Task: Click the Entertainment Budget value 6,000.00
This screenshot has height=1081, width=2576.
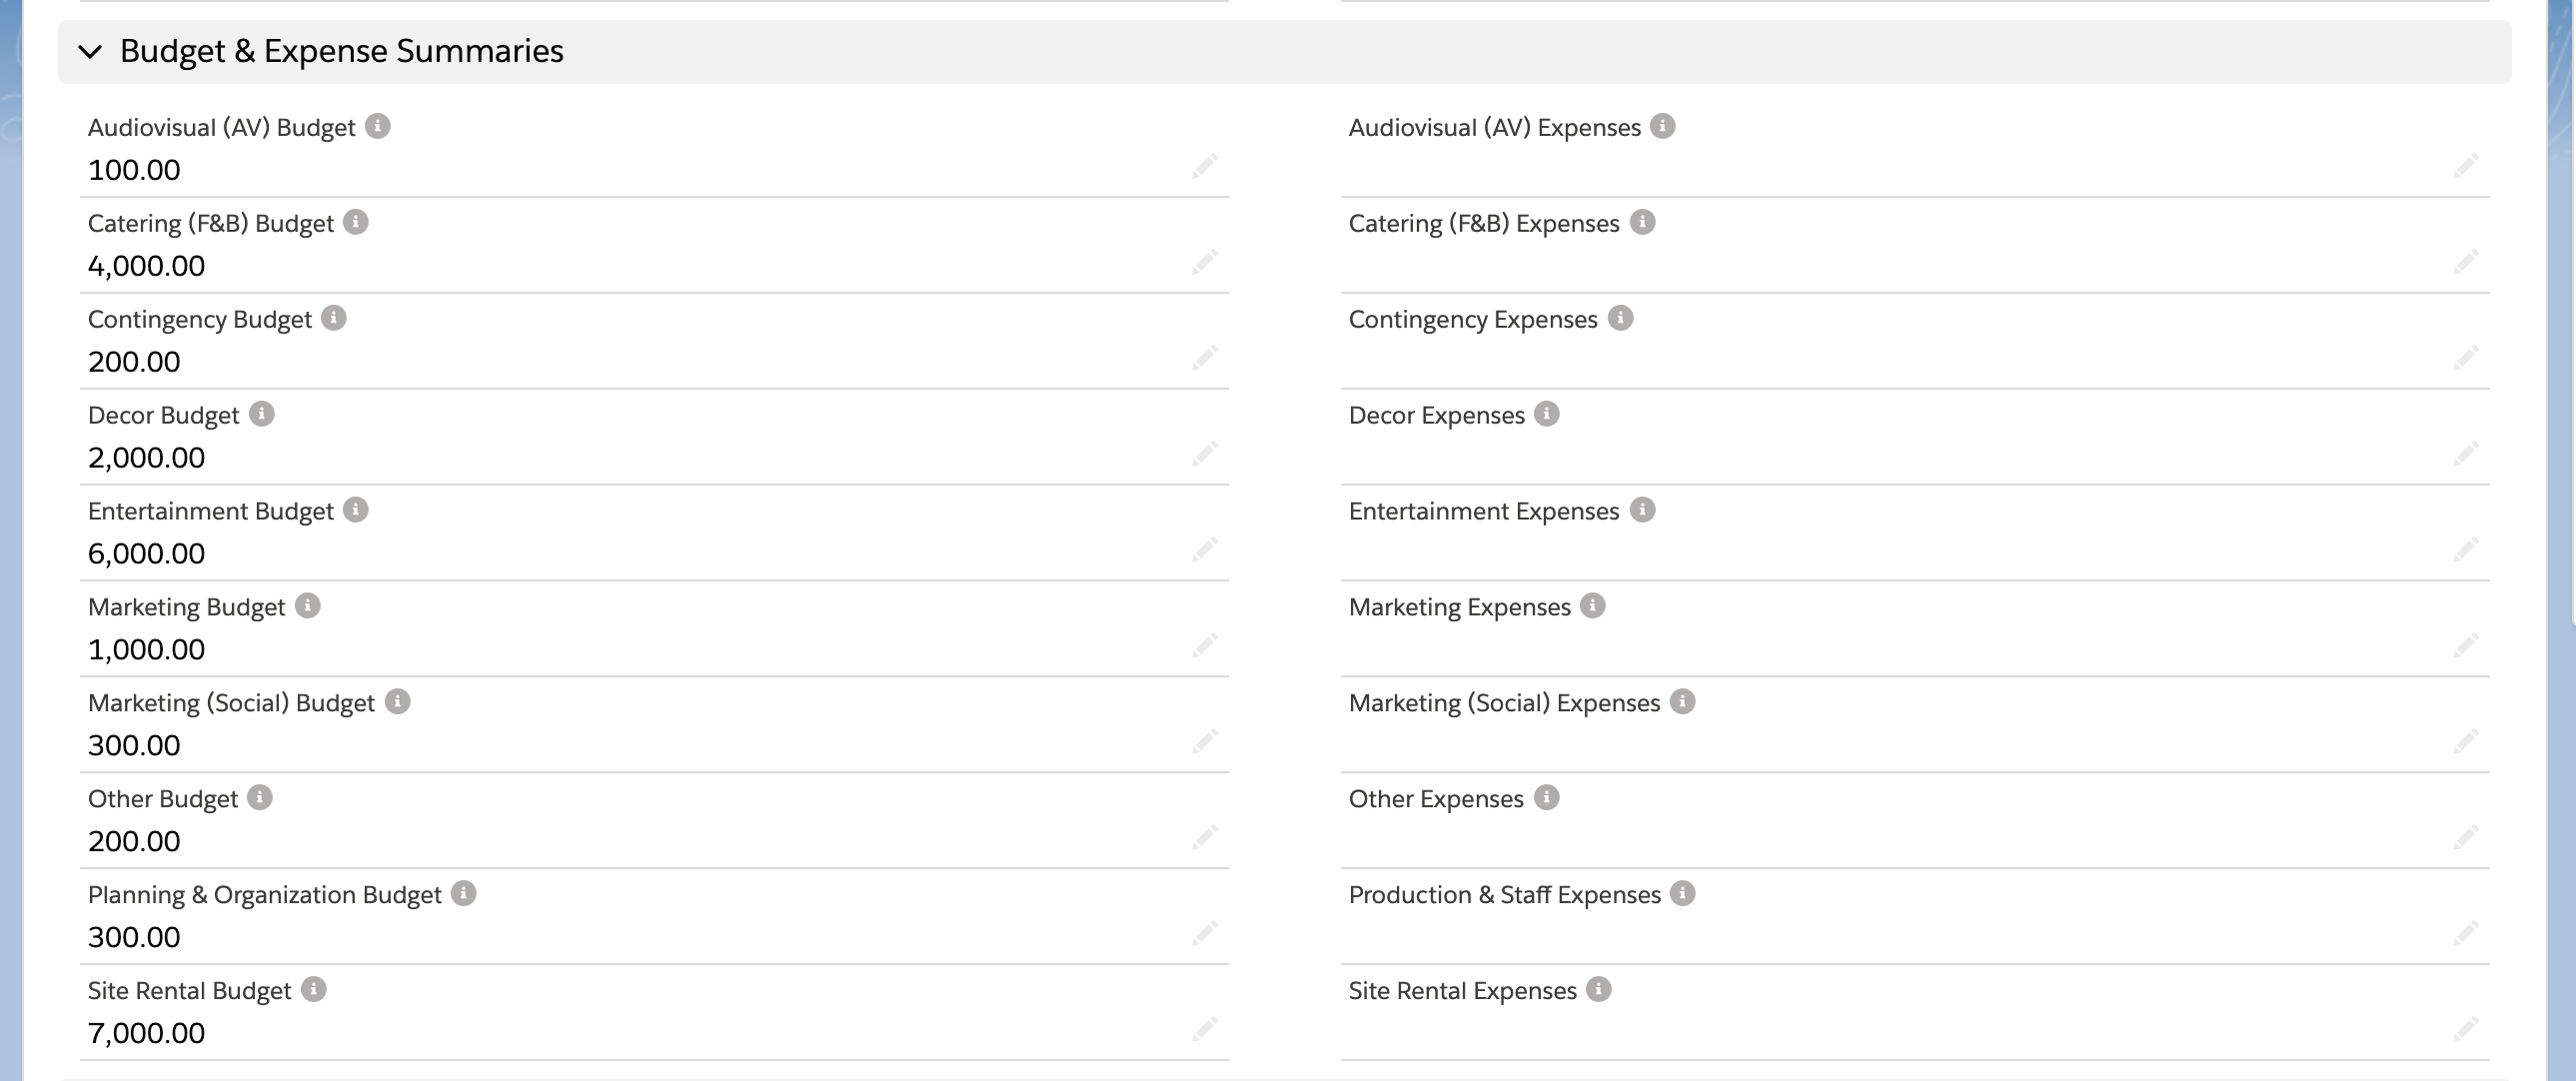Action: pos(146,554)
